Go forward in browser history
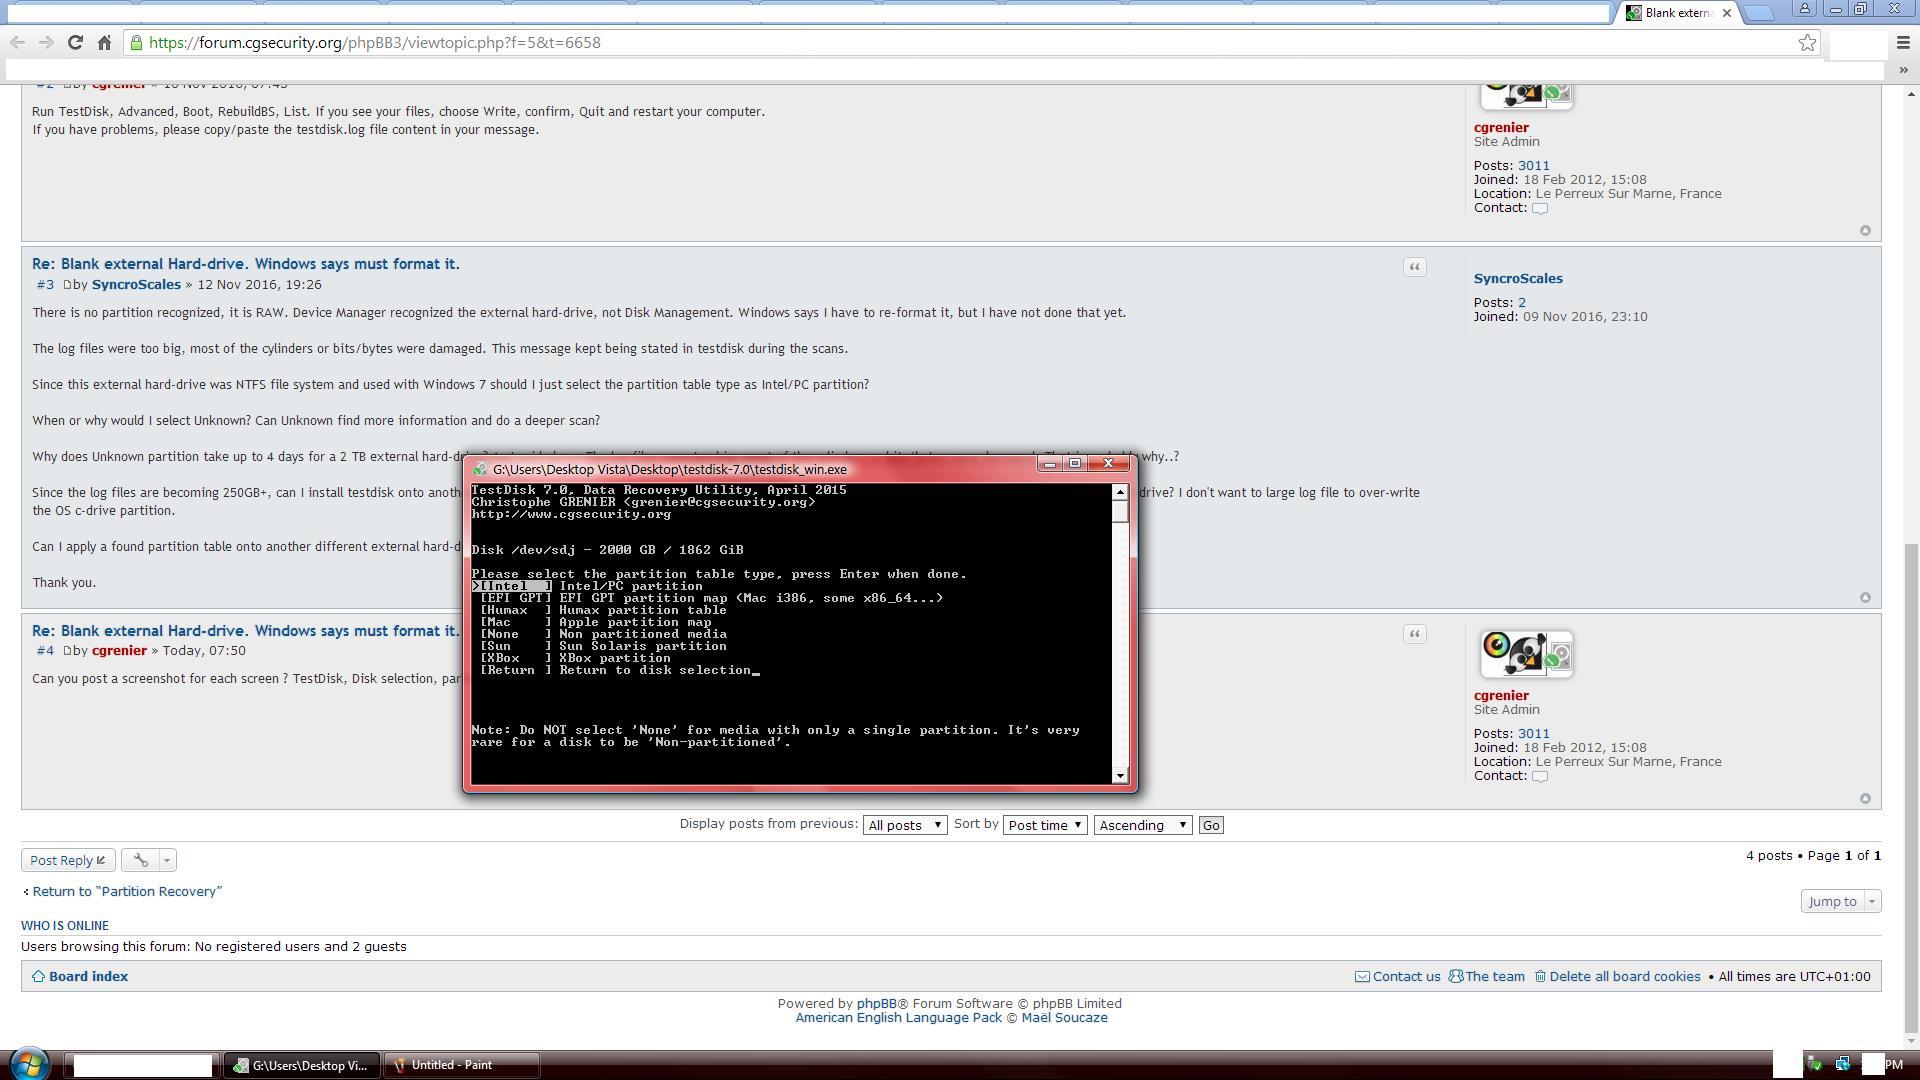 click(46, 42)
